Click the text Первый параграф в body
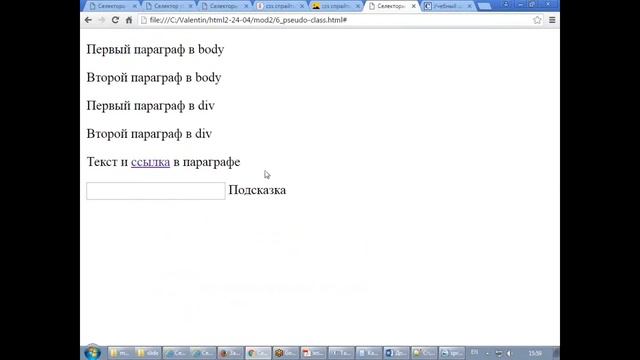This screenshot has height=360, width=640. point(155,49)
